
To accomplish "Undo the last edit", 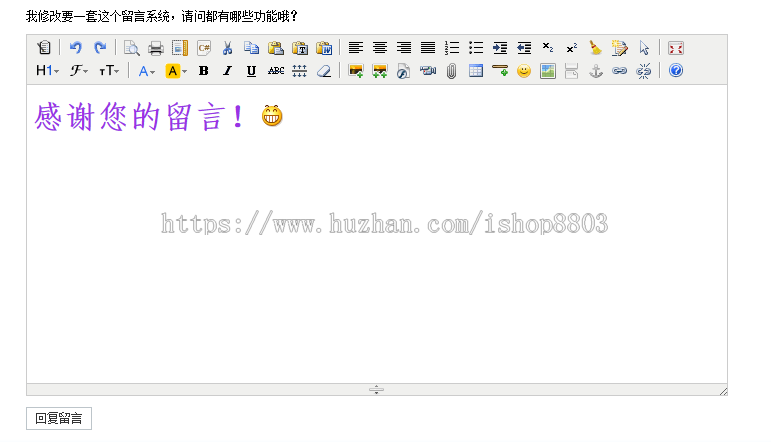I will pos(76,48).
